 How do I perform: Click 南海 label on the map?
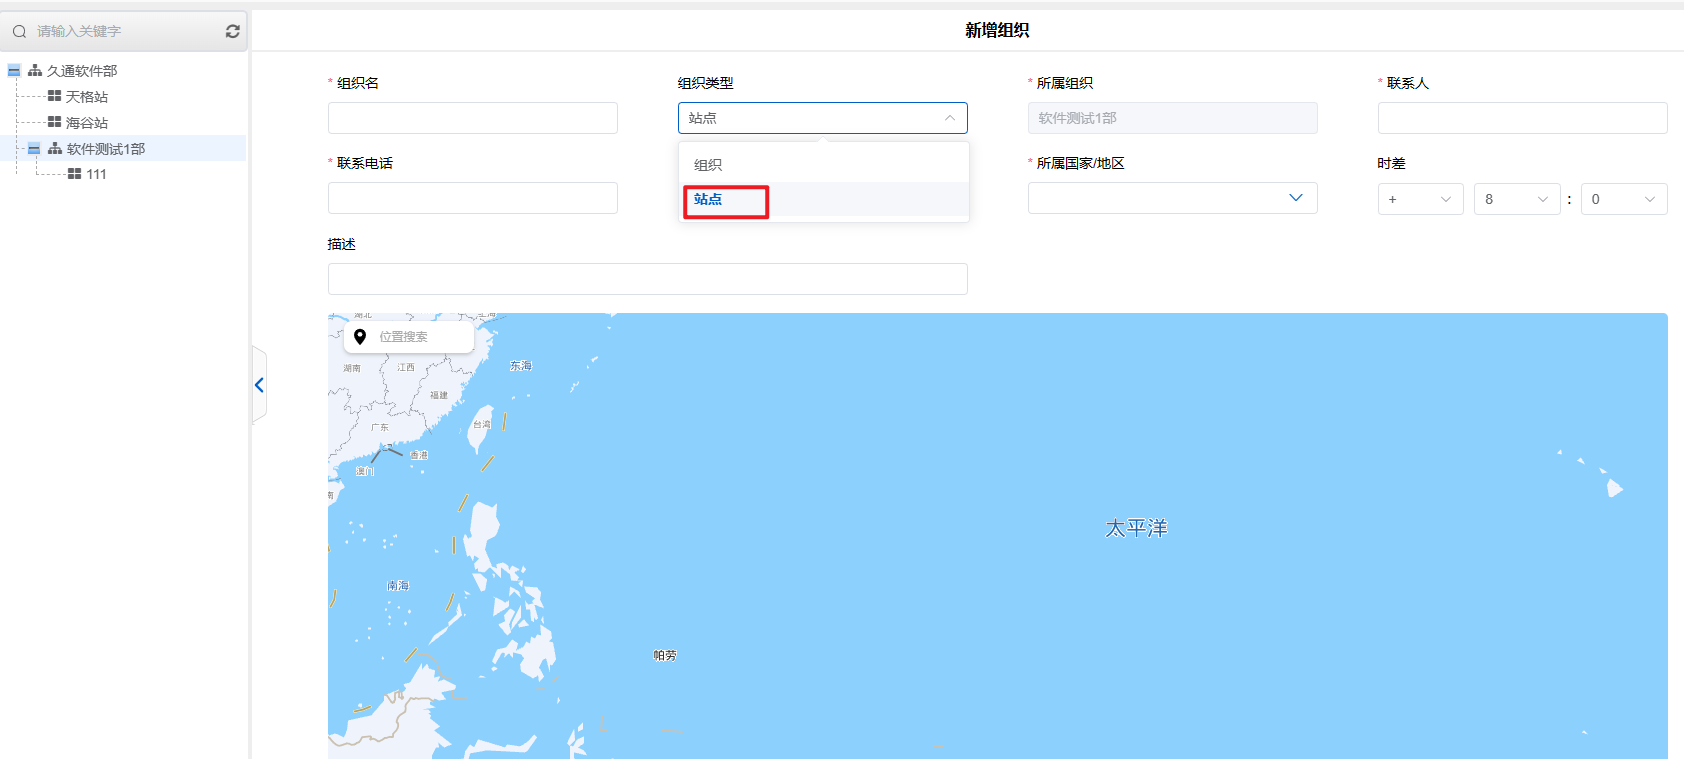398,585
